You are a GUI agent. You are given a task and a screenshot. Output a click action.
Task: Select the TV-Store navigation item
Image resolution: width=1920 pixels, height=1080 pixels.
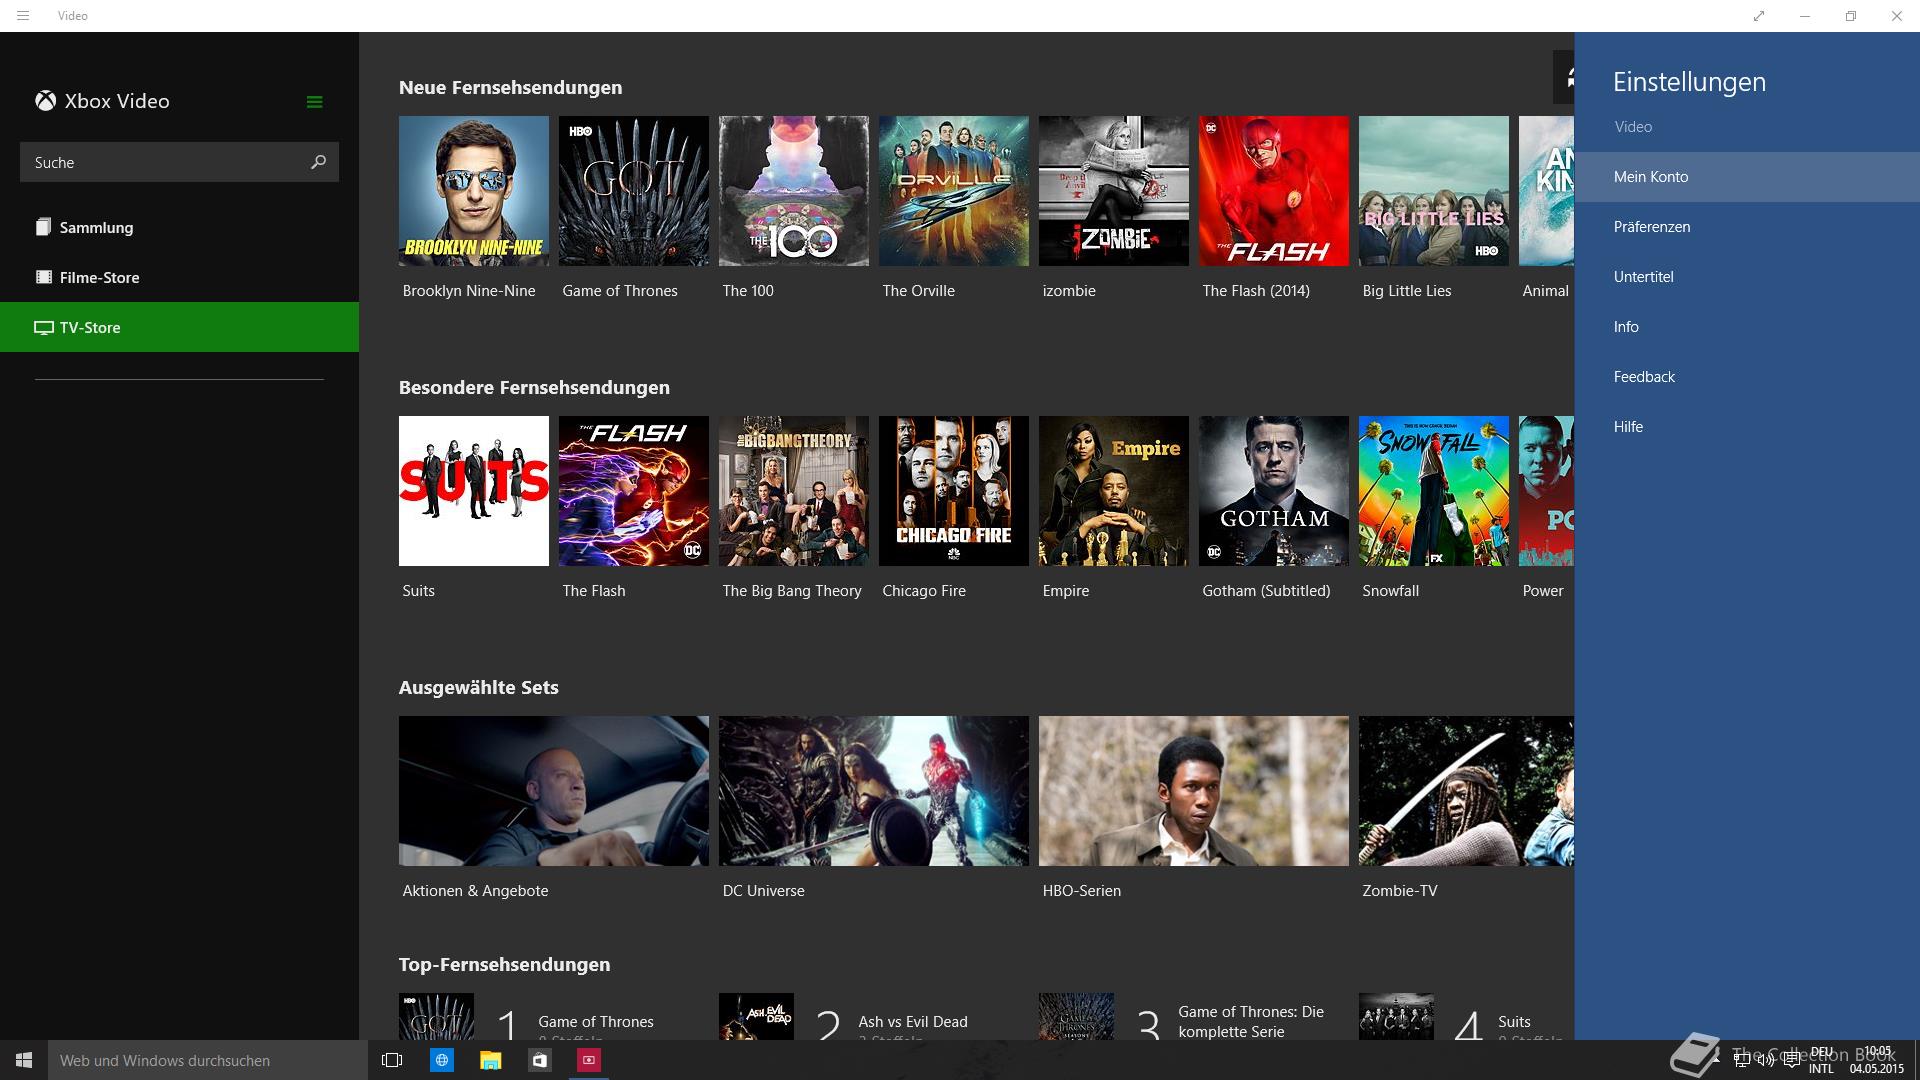point(179,327)
